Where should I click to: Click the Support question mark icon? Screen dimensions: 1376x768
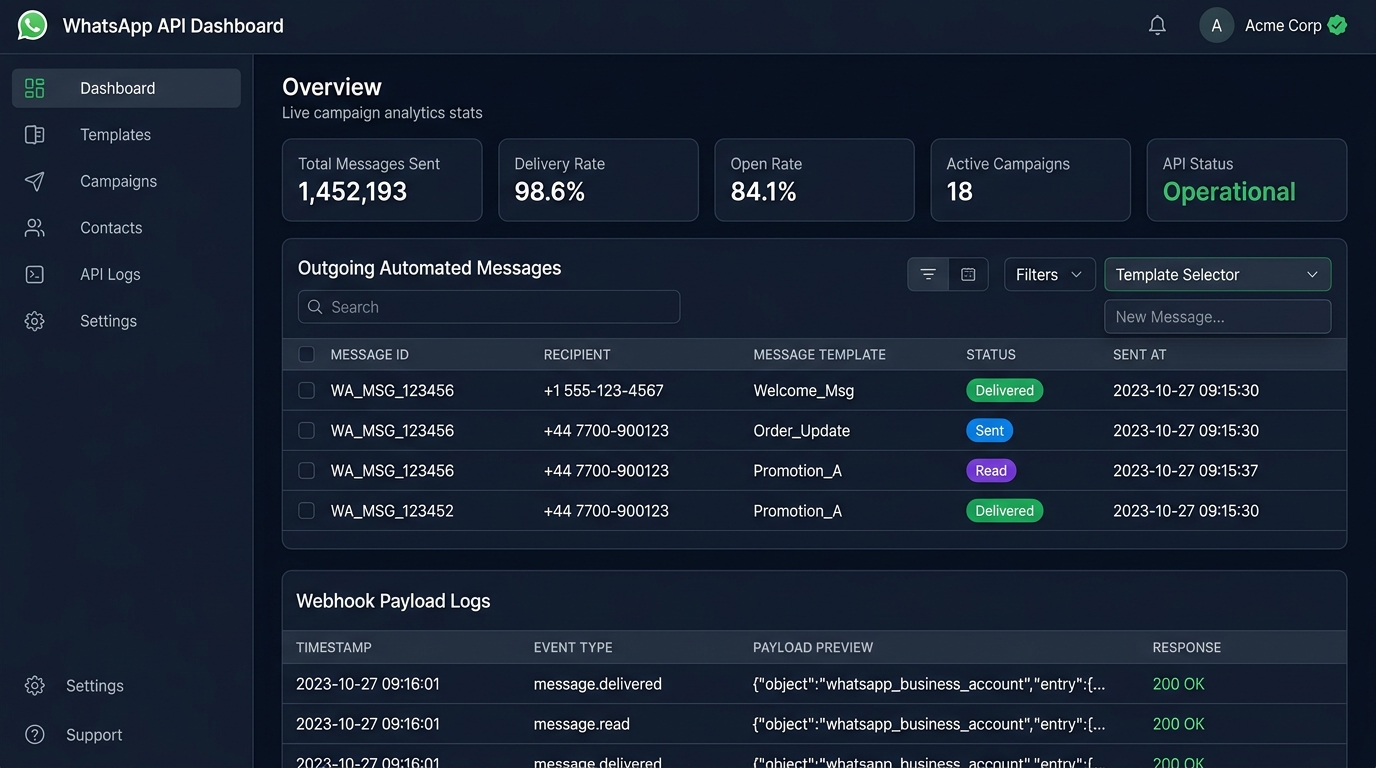[x=35, y=735]
